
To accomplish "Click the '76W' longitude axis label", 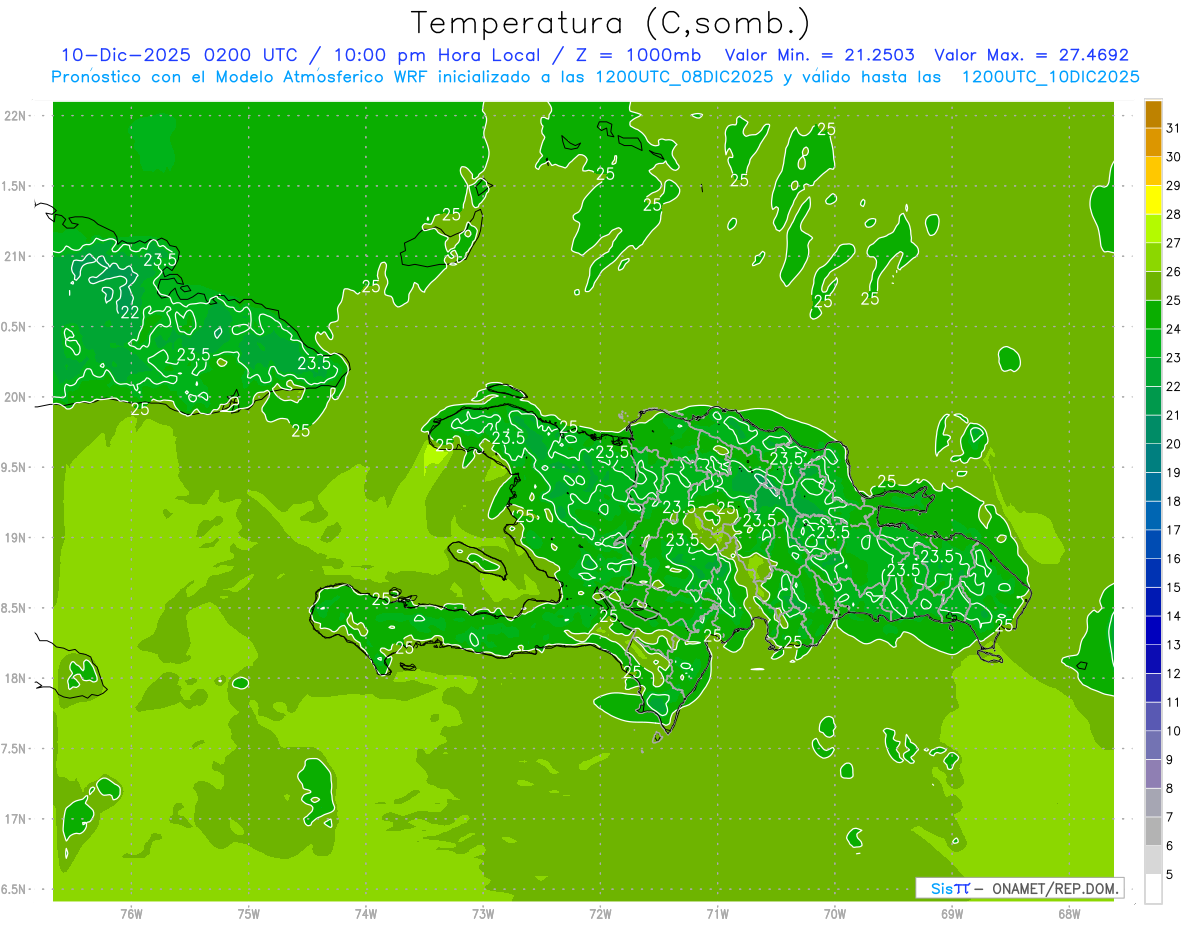I will tap(131, 914).
